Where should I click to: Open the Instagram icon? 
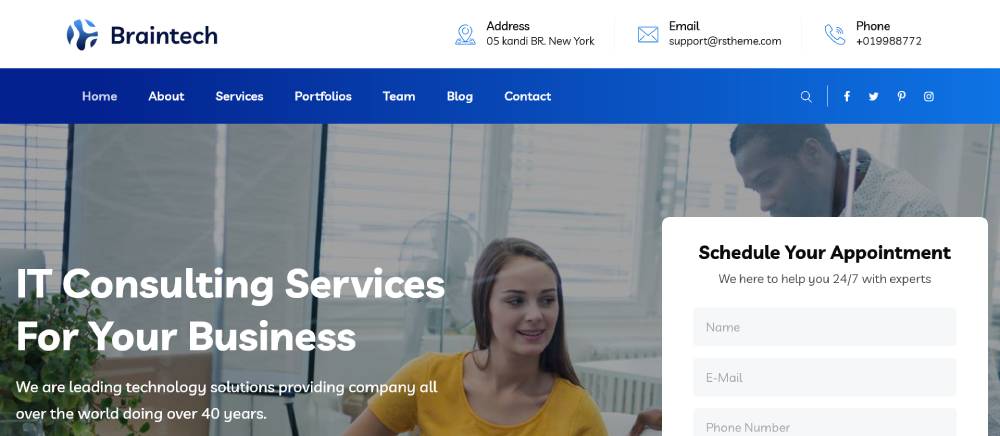point(929,96)
